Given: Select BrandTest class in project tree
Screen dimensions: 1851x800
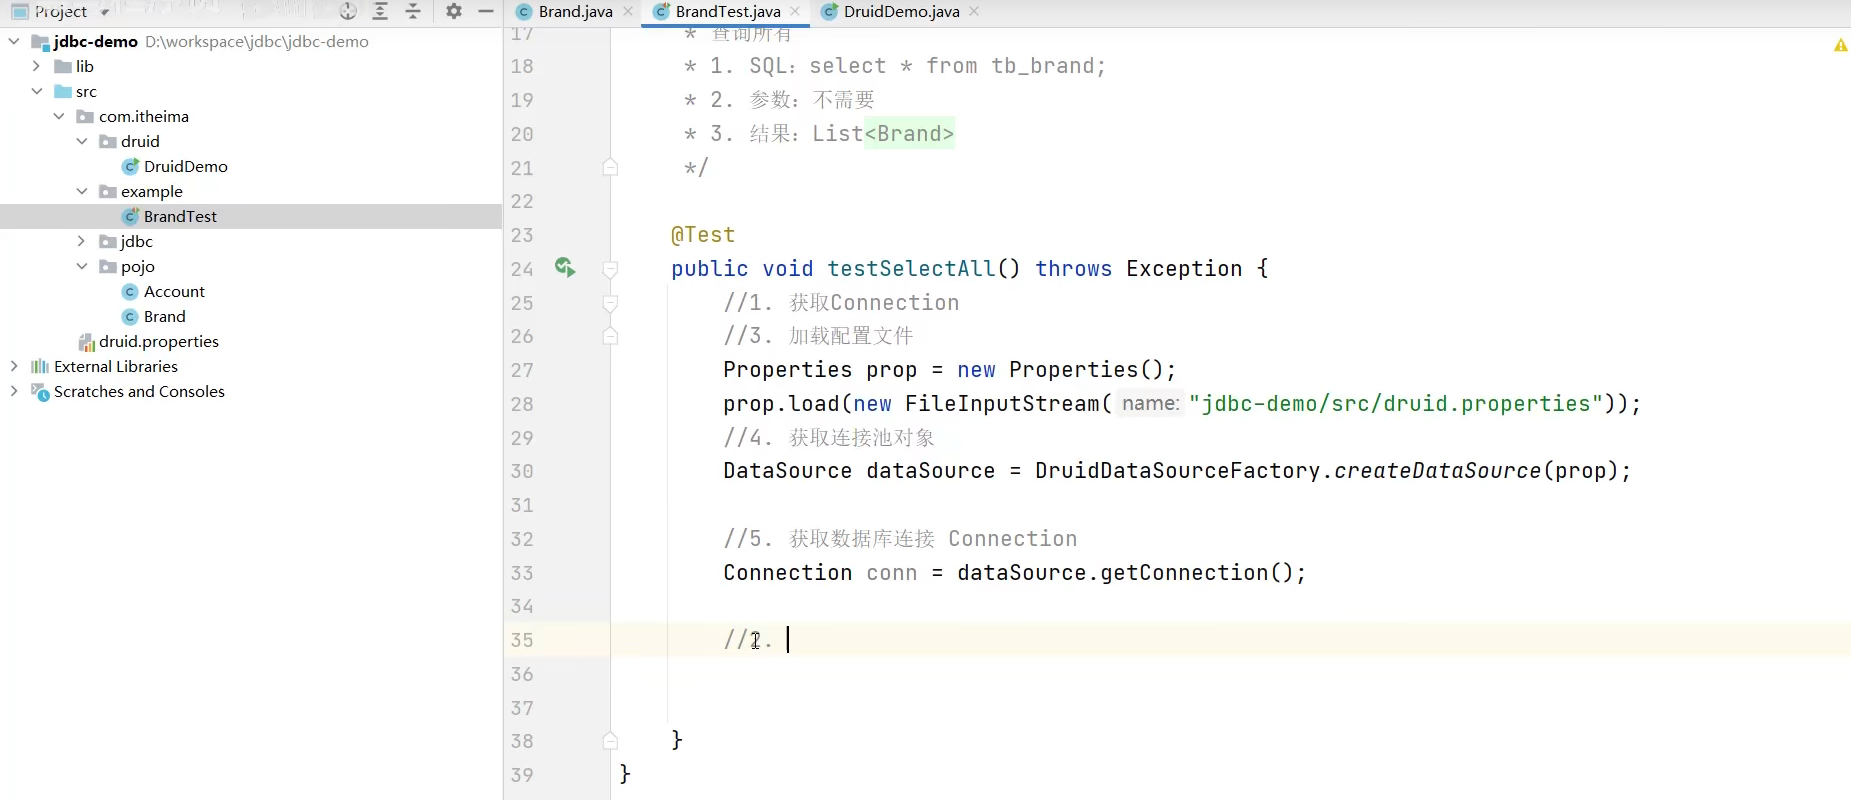Looking at the screenshot, I should (180, 216).
